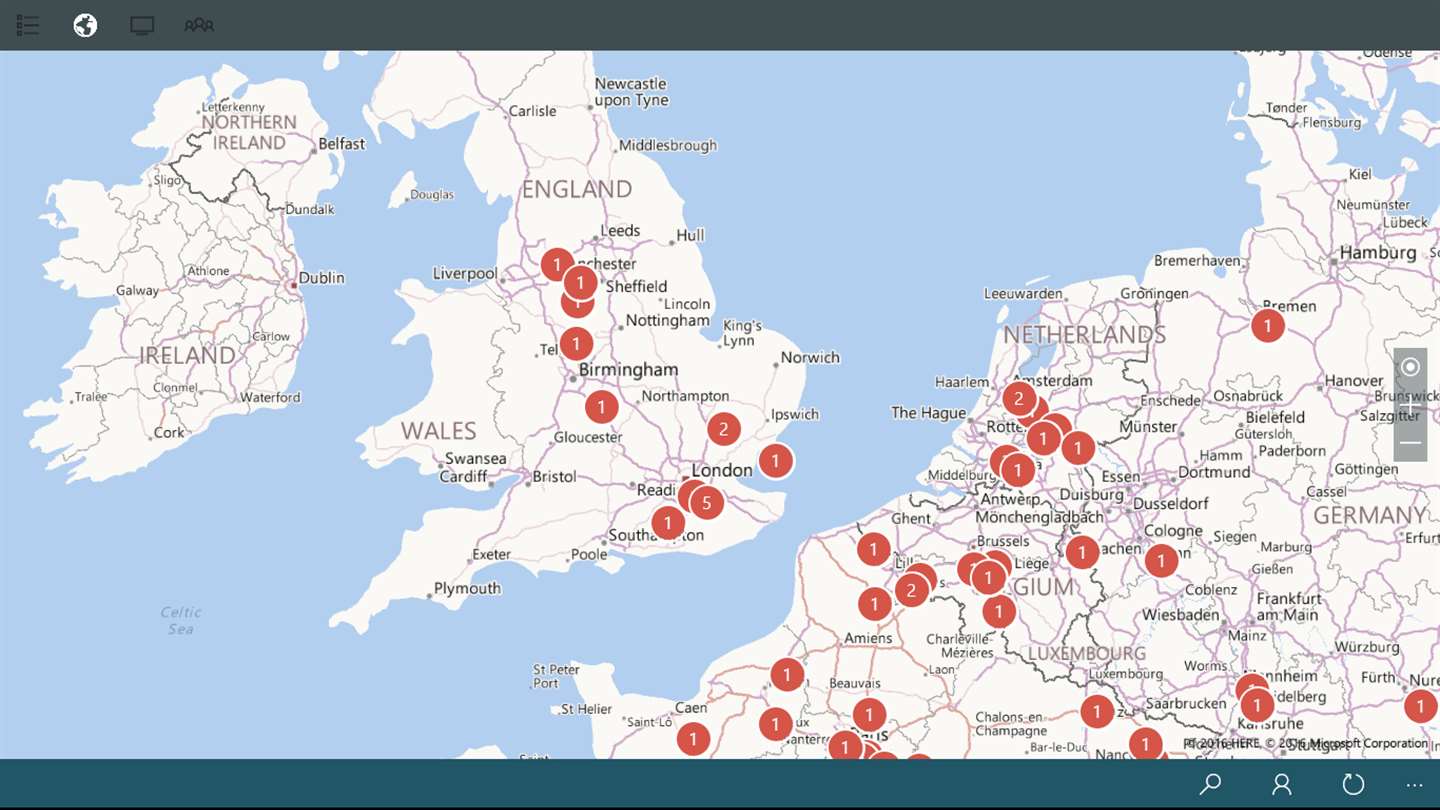Open the pin numbered 2 near Amsterdam
Image resolution: width=1440 pixels, height=810 pixels.
click(1019, 400)
